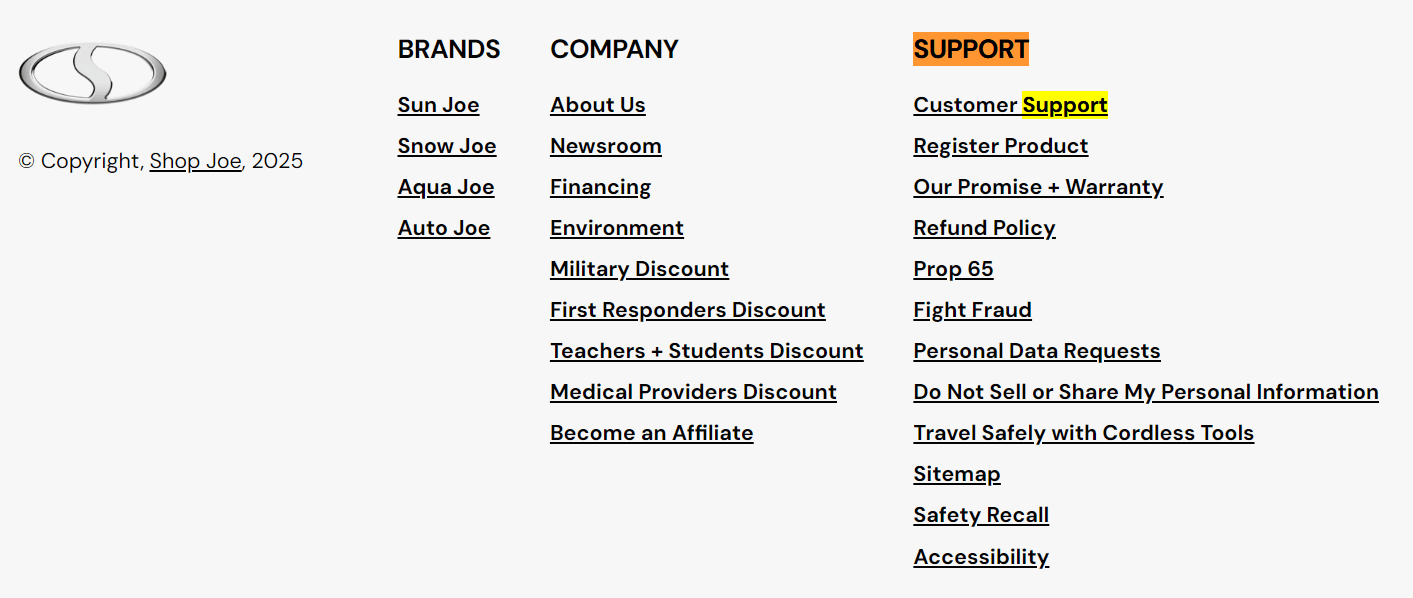This screenshot has height=598, width=1413.
Task: Open the Refund Policy
Action: [x=984, y=227]
